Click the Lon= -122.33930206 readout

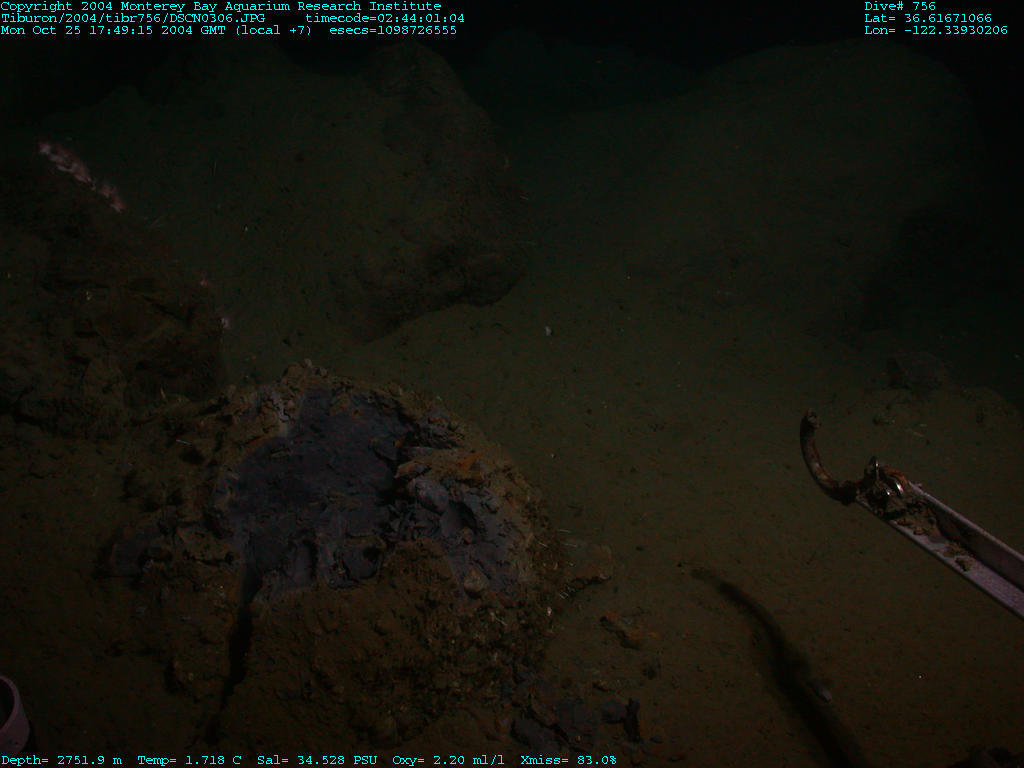tap(936, 30)
